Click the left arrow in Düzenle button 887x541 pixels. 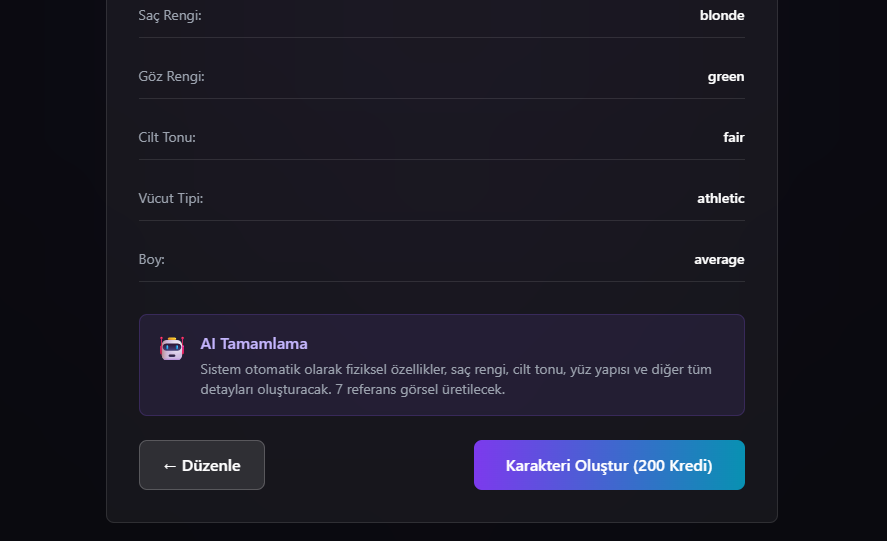click(170, 466)
